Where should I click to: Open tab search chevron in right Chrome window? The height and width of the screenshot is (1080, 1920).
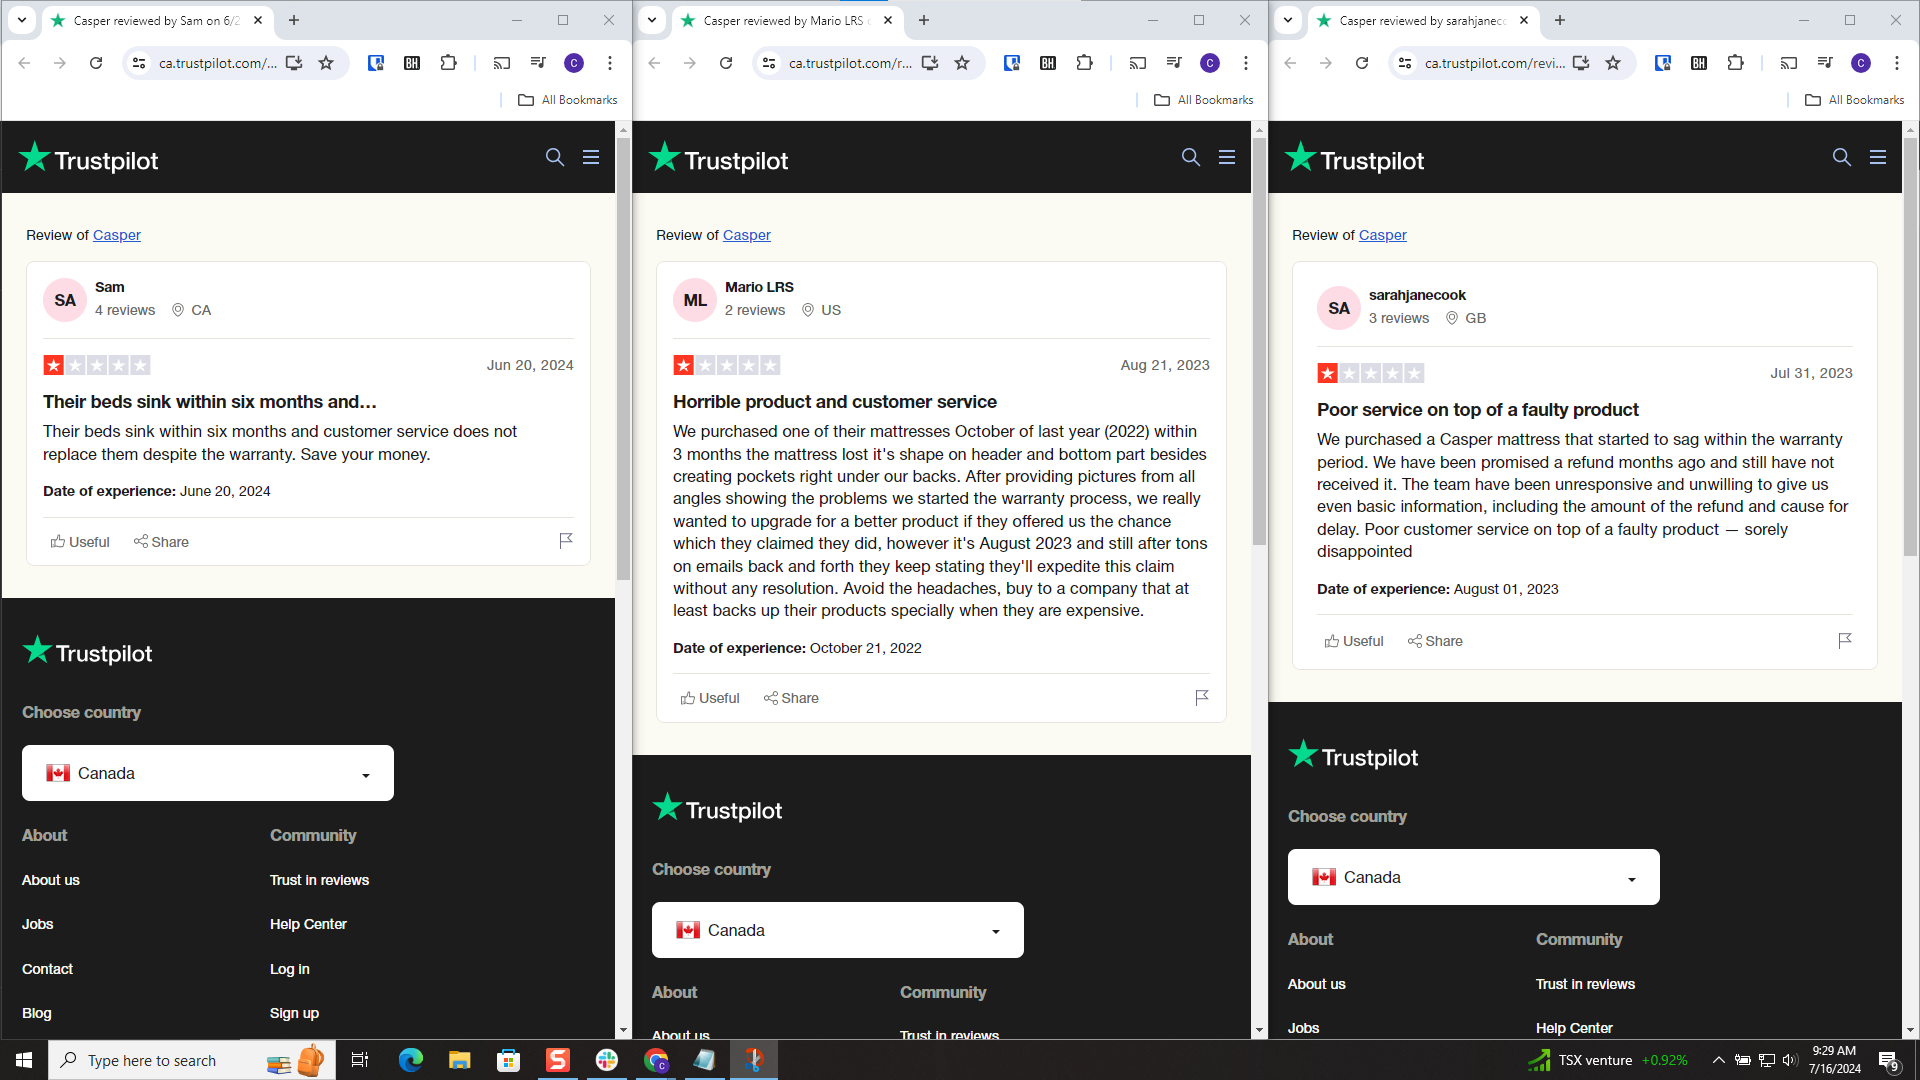tap(1288, 20)
